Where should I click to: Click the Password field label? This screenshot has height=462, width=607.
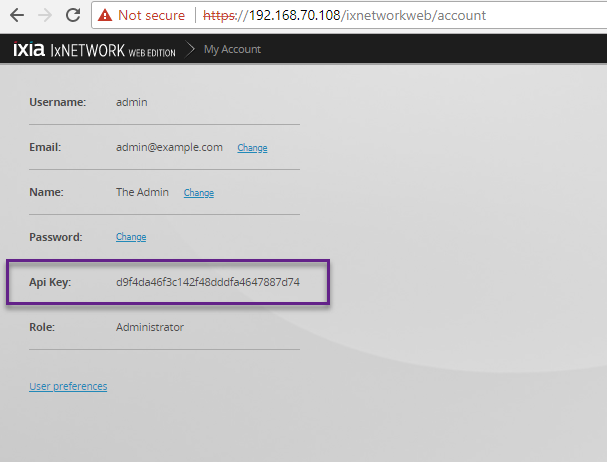[x=56, y=237]
